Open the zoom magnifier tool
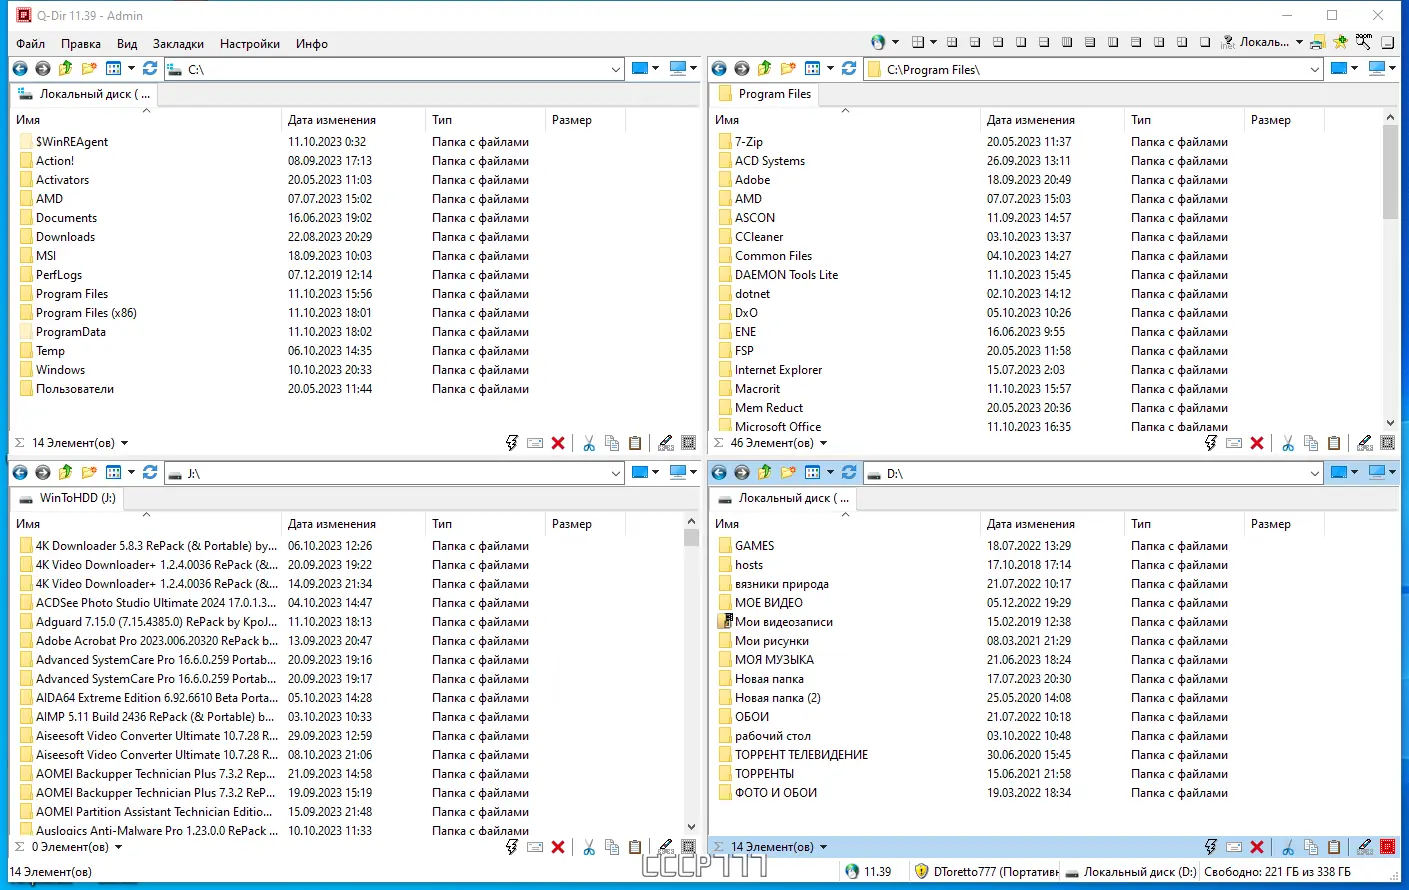 1364,42
